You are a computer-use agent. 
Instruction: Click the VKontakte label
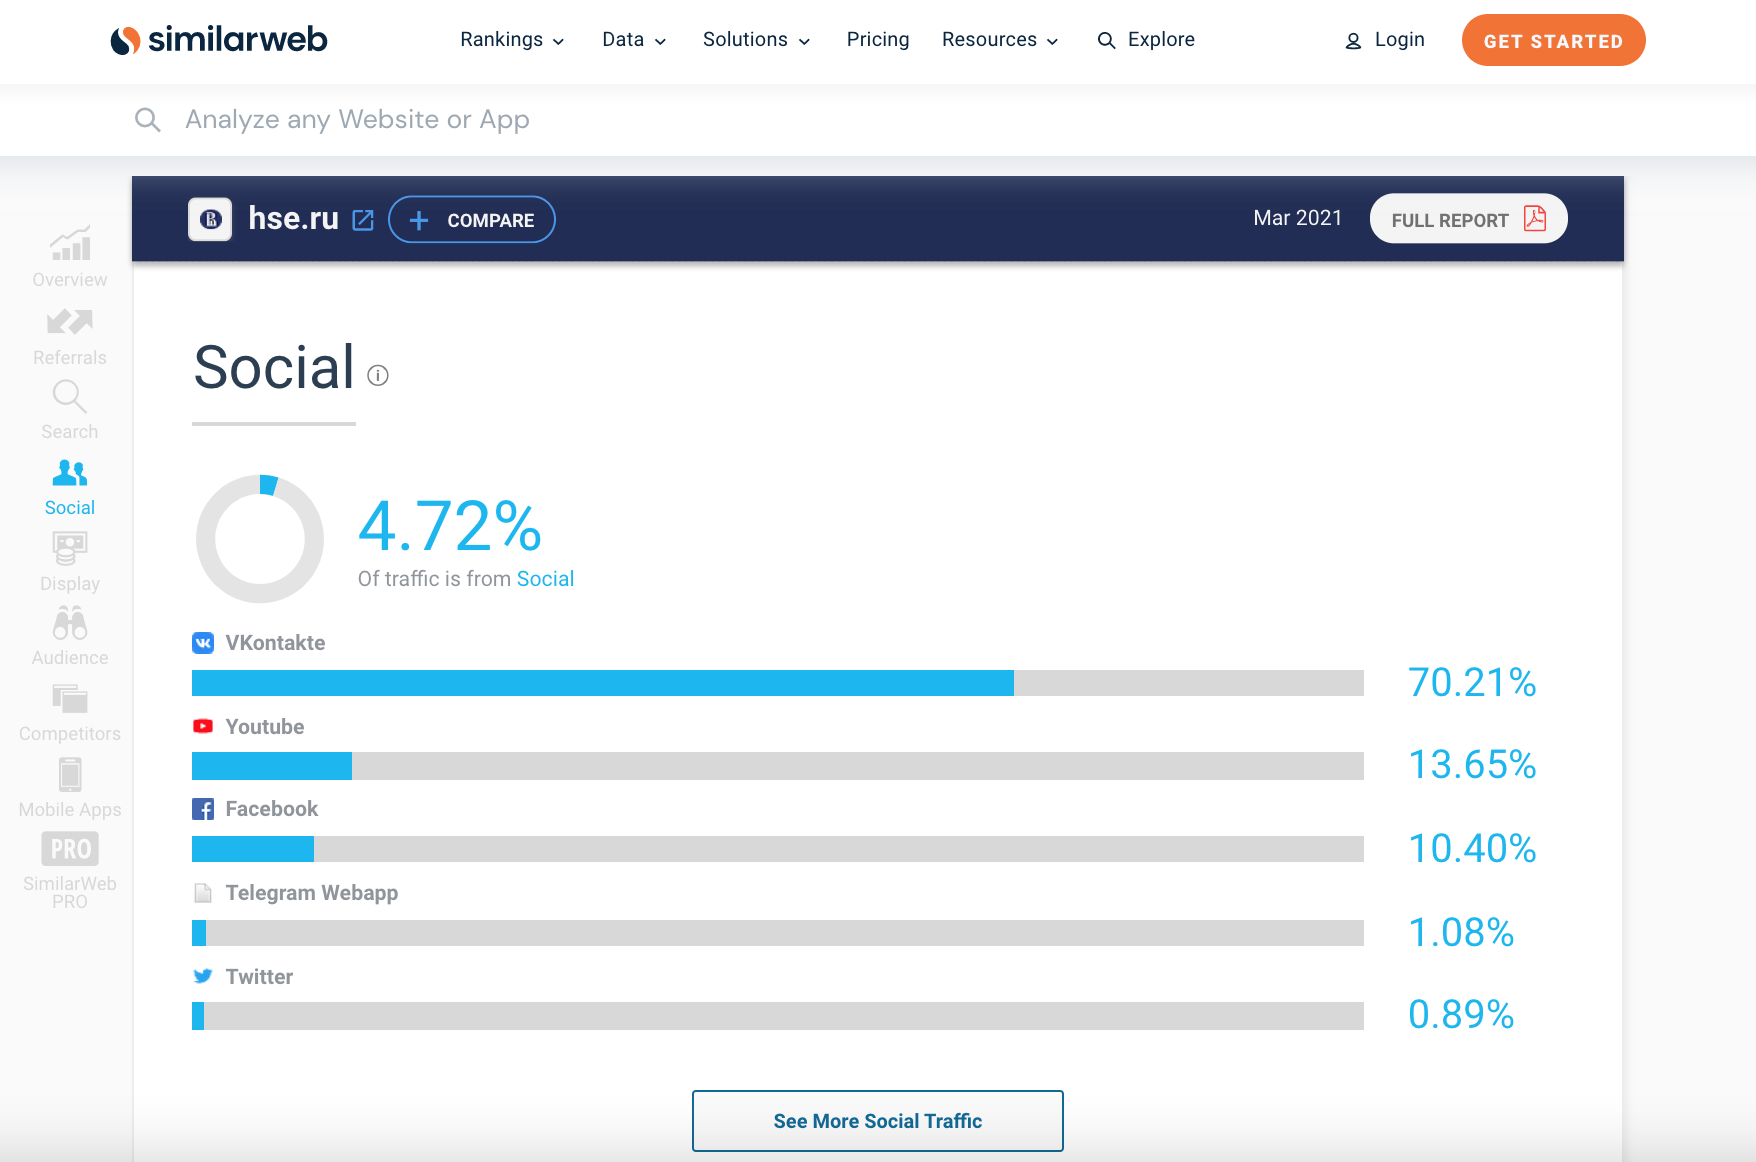pyautogui.click(x=275, y=643)
